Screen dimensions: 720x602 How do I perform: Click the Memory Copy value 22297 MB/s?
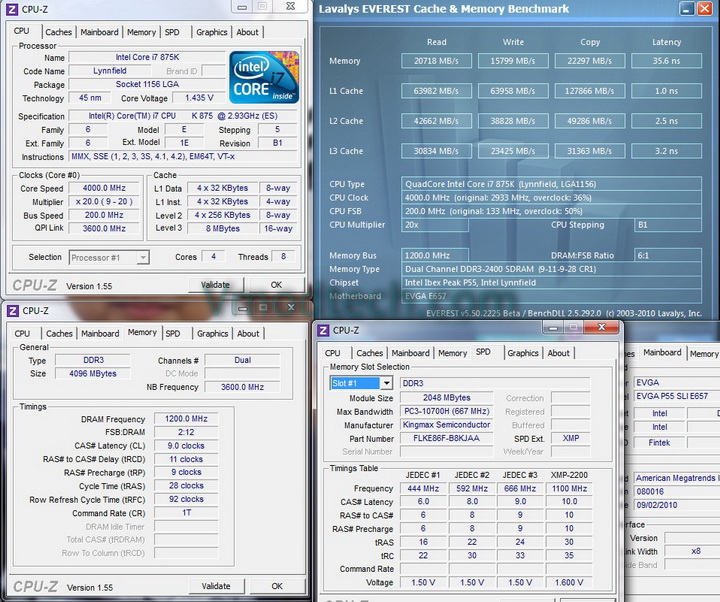[x=590, y=61]
